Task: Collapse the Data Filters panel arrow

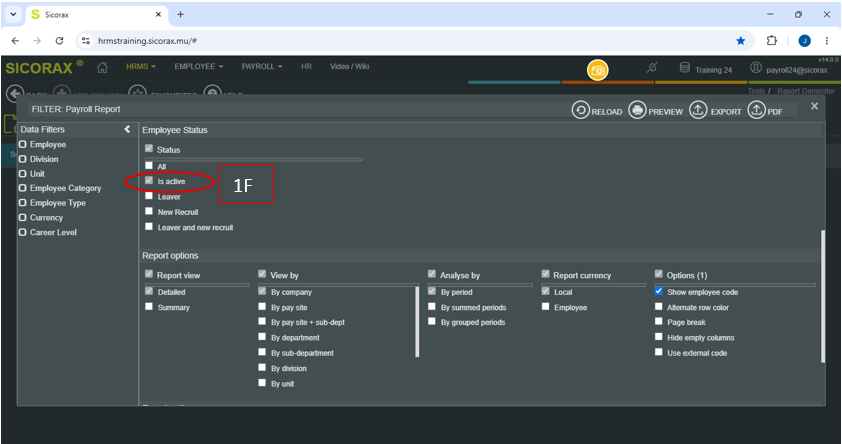Action: pyautogui.click(x=127, y=129)
